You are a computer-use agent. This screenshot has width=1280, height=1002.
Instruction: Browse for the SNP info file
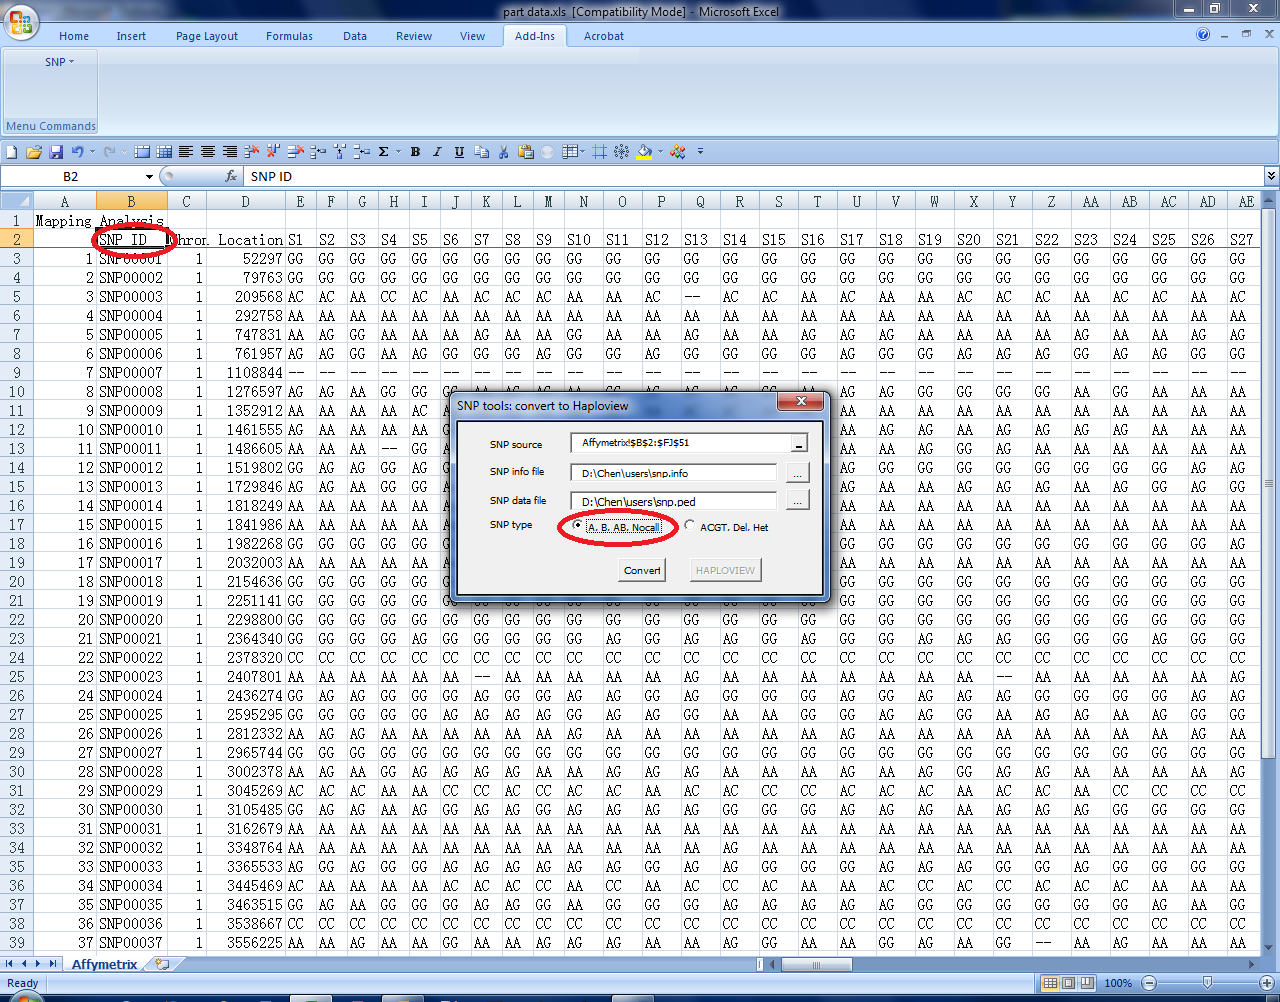click(797, 473)
